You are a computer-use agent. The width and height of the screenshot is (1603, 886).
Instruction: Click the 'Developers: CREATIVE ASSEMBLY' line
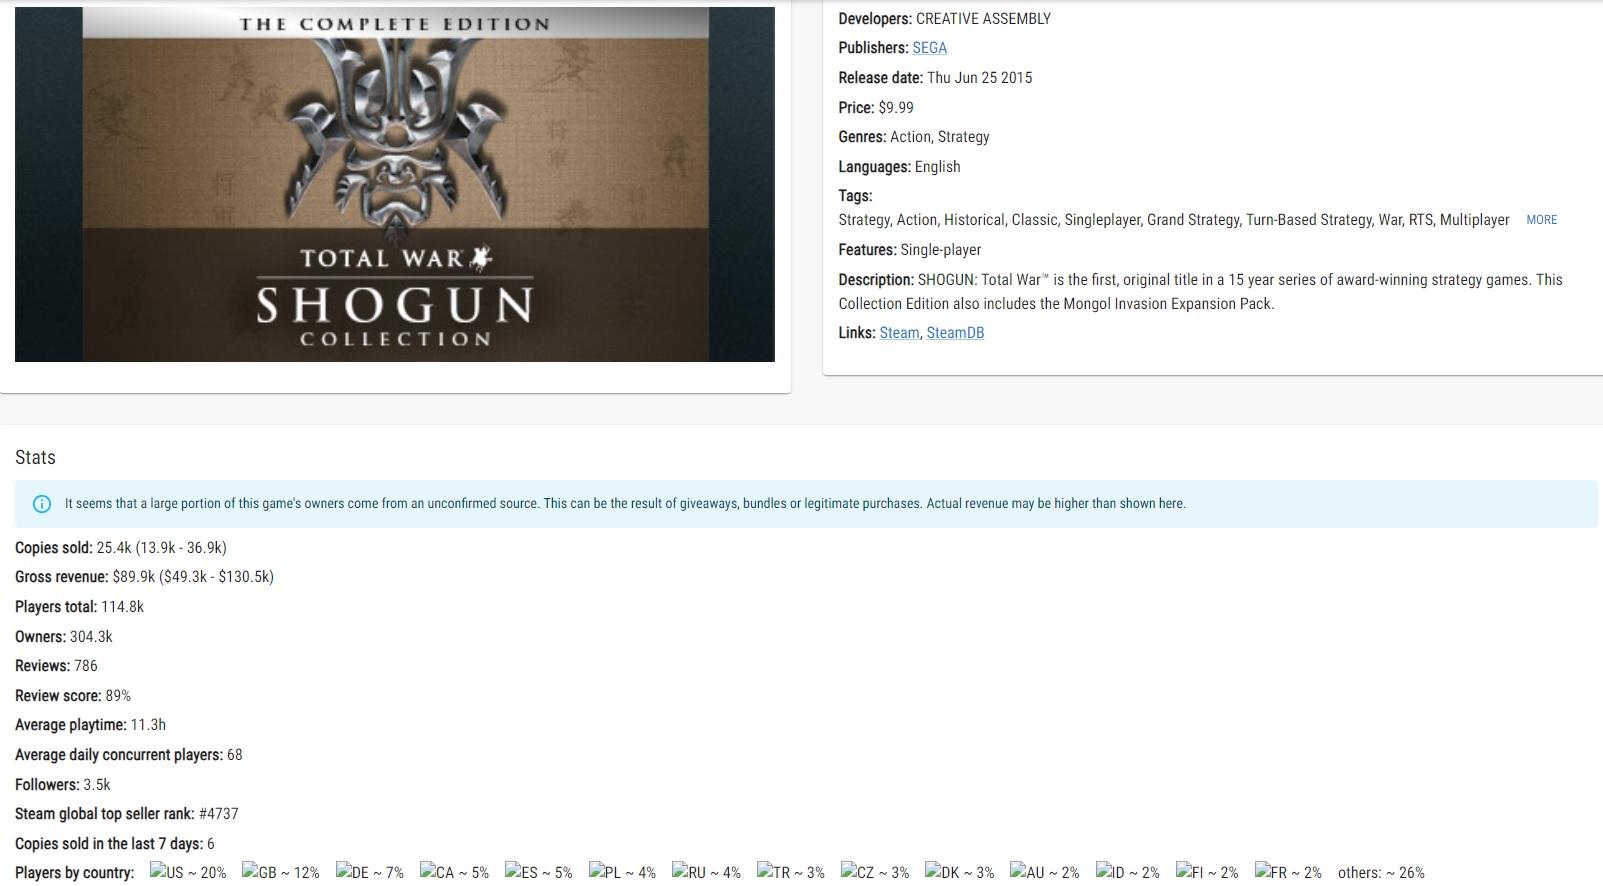[x=945, y=19]
